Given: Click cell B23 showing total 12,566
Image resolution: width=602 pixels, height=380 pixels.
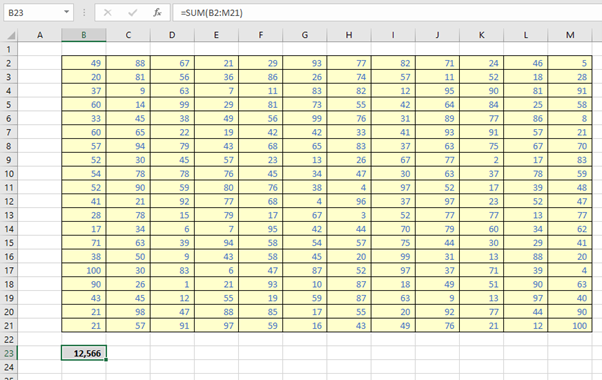Looking at the screenshot, I should click(84, 353).
